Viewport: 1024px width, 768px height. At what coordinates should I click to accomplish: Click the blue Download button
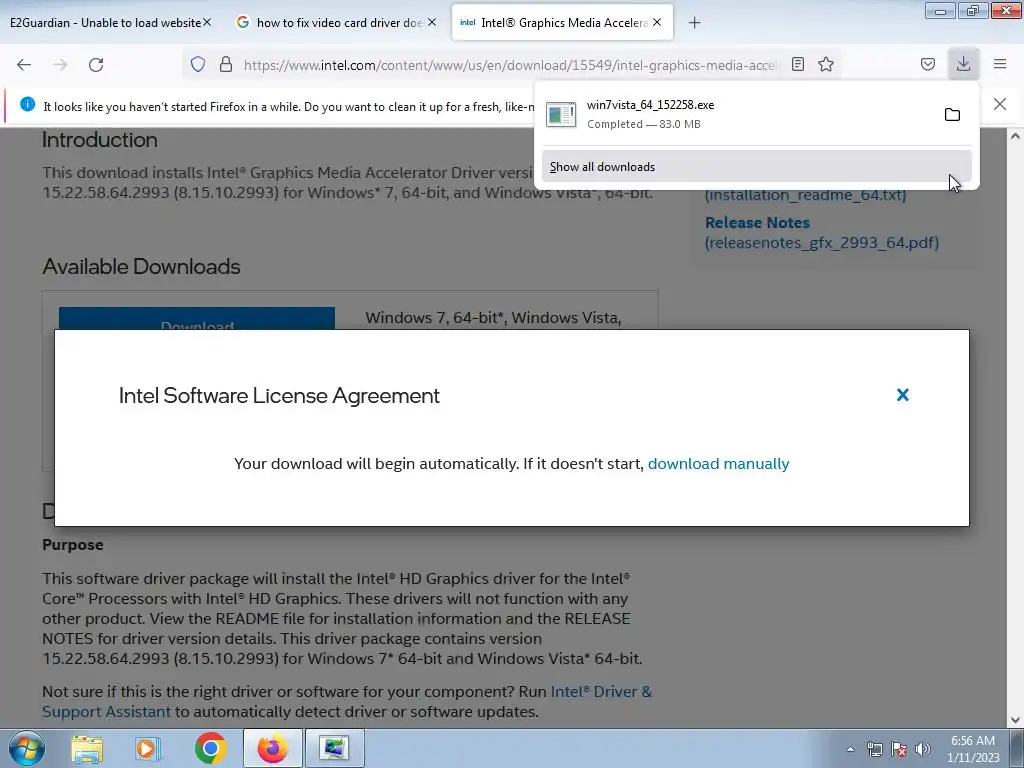click(197, 319)
